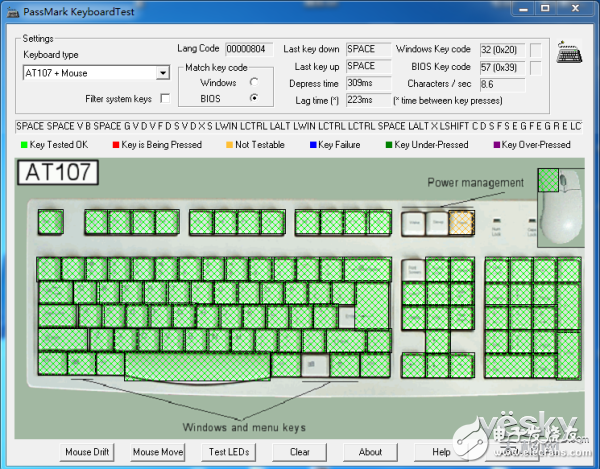Select the BIOS match key code radio button
Image resolution: width=600 pixels, height=469 pixels.
254,98
